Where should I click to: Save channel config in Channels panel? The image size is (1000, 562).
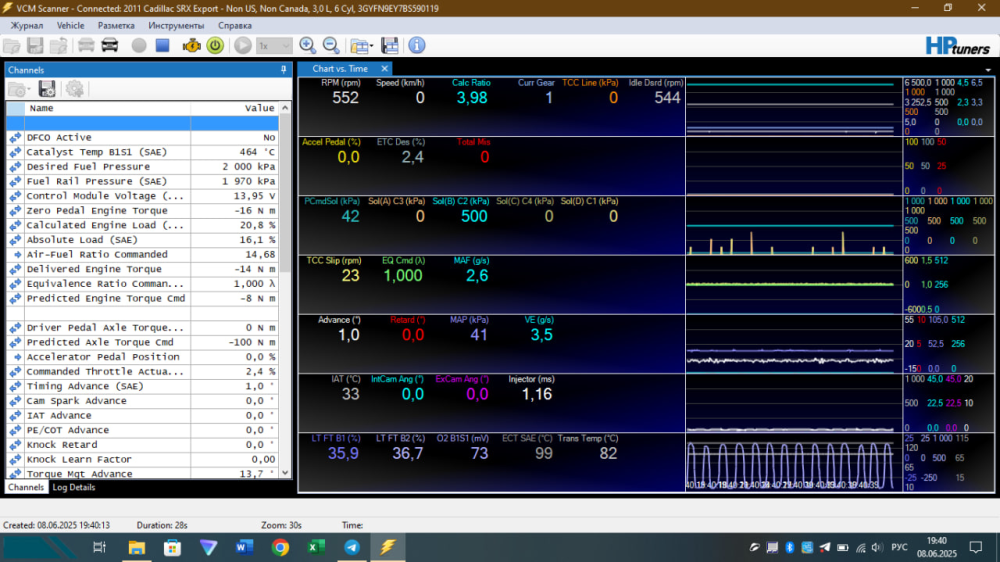46,89
